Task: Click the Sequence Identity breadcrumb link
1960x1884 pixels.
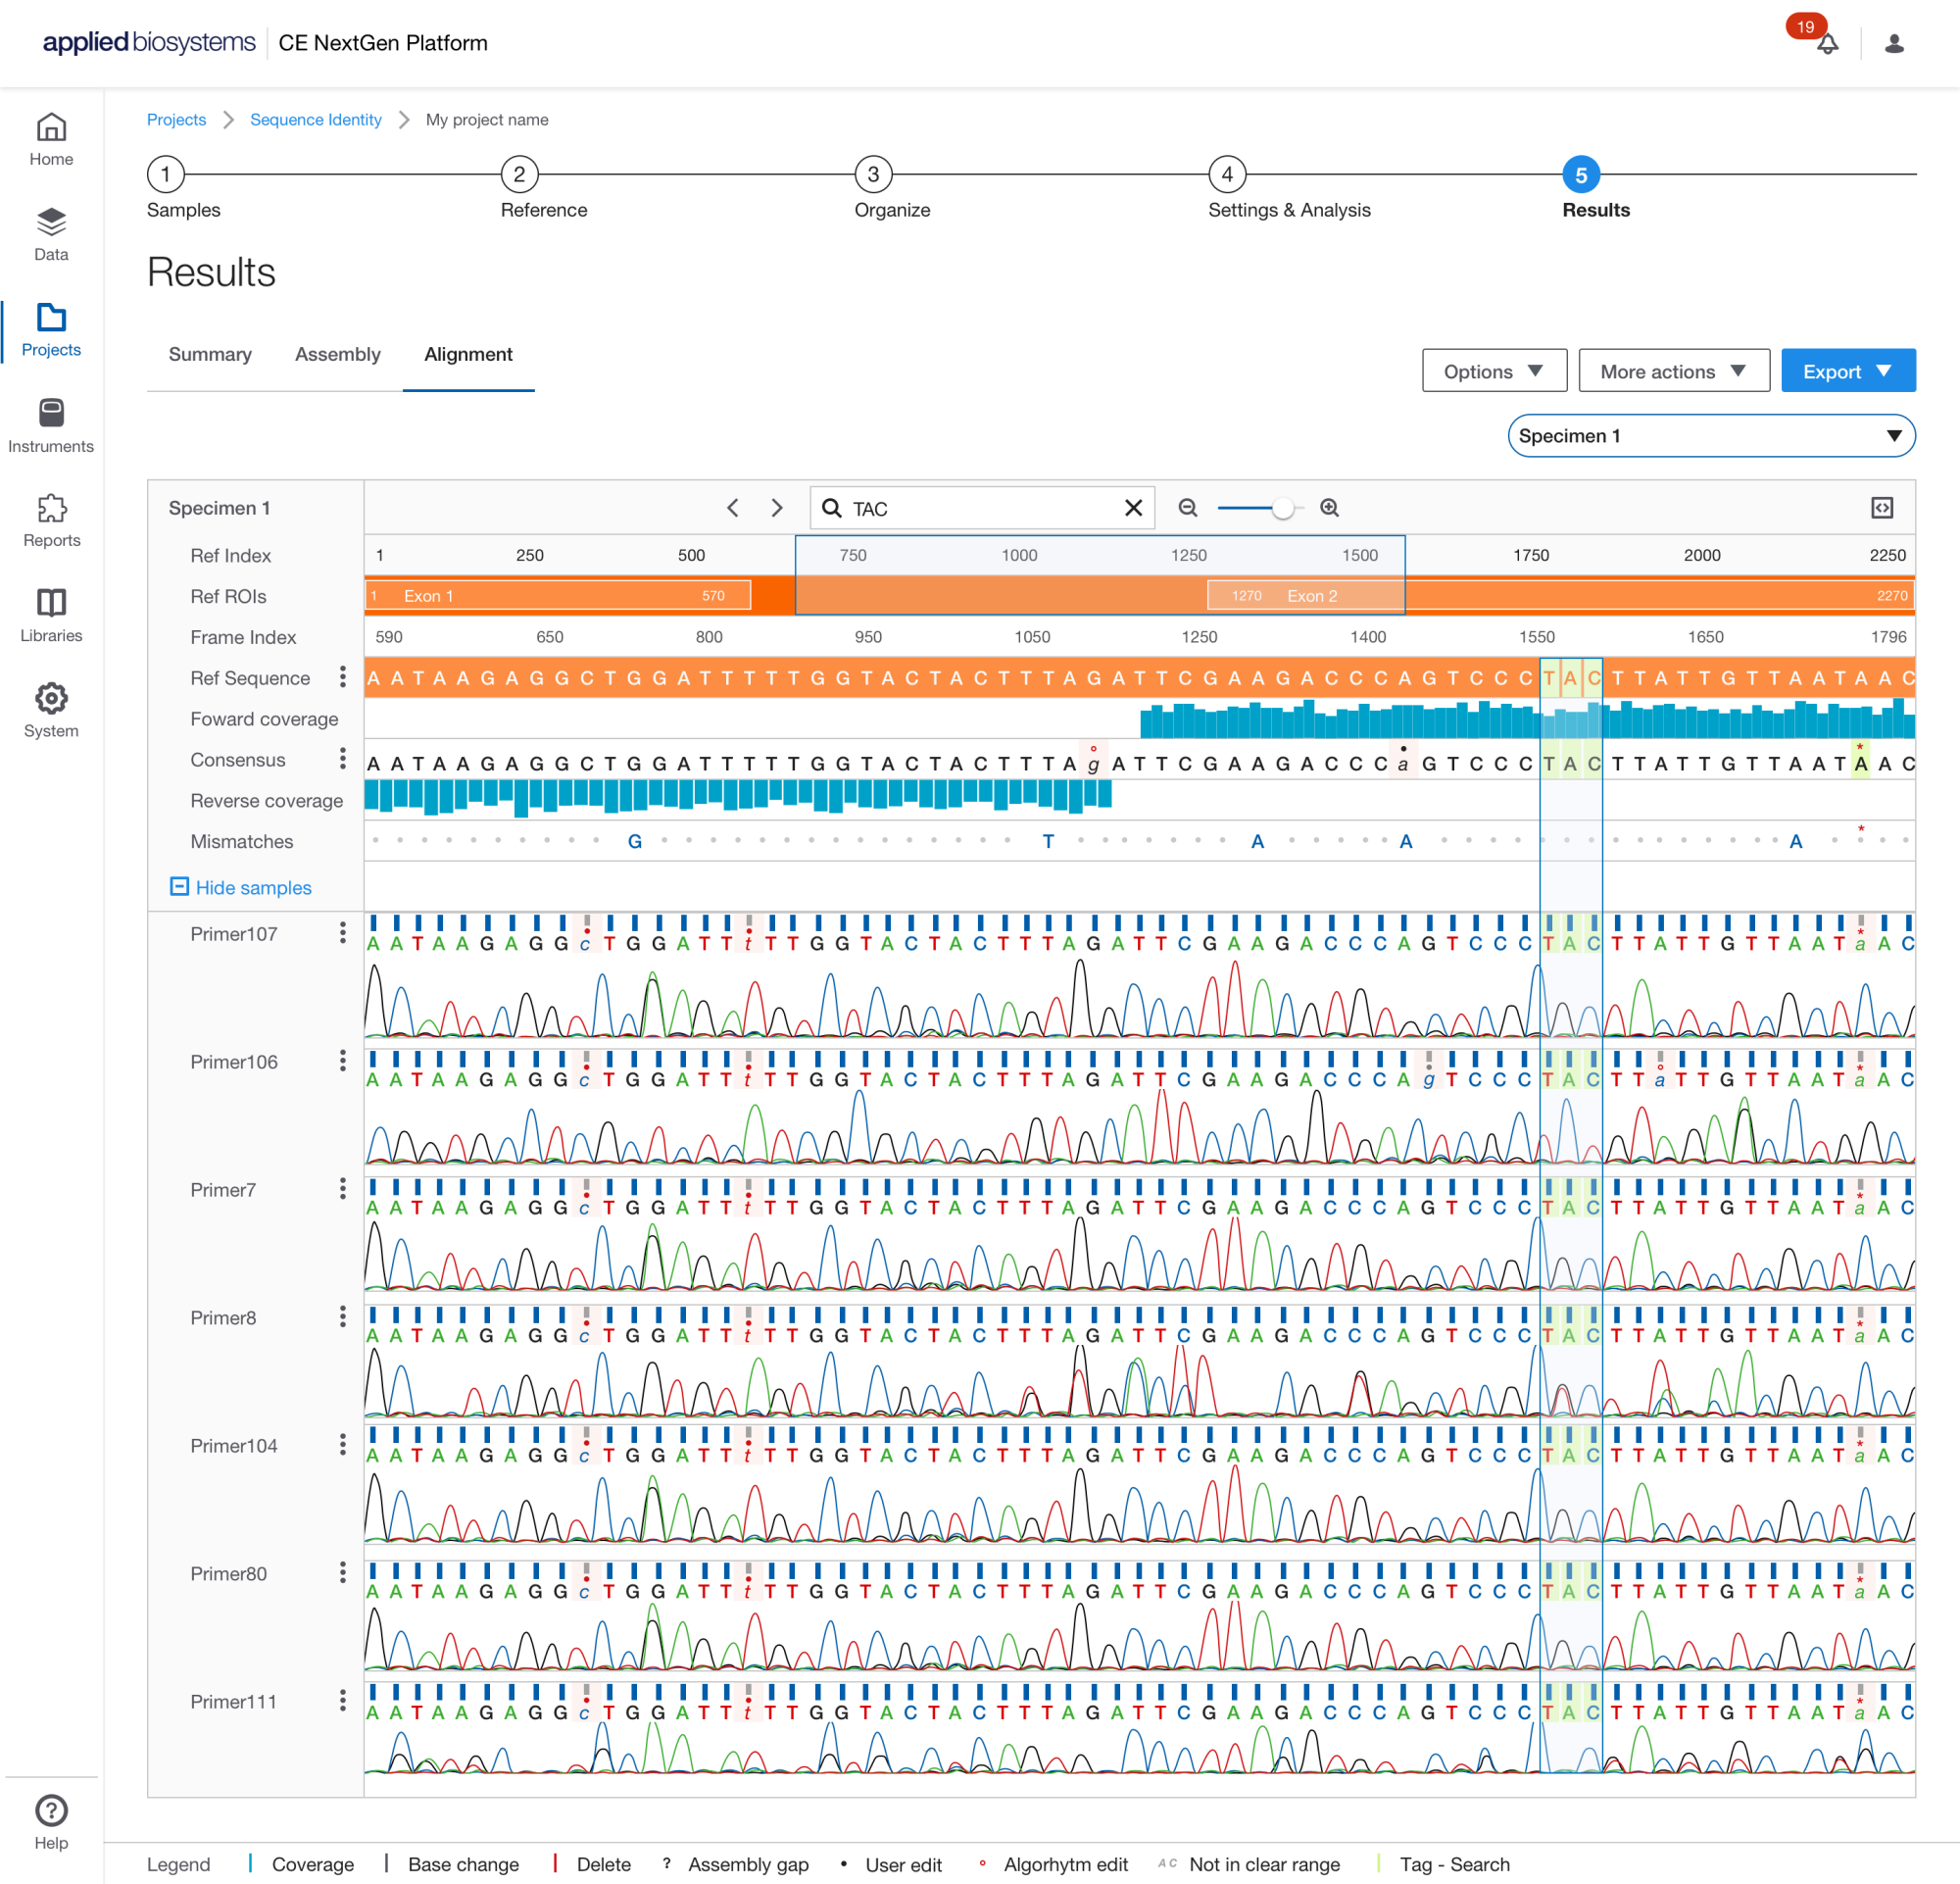Action: [x=315, y=120]
